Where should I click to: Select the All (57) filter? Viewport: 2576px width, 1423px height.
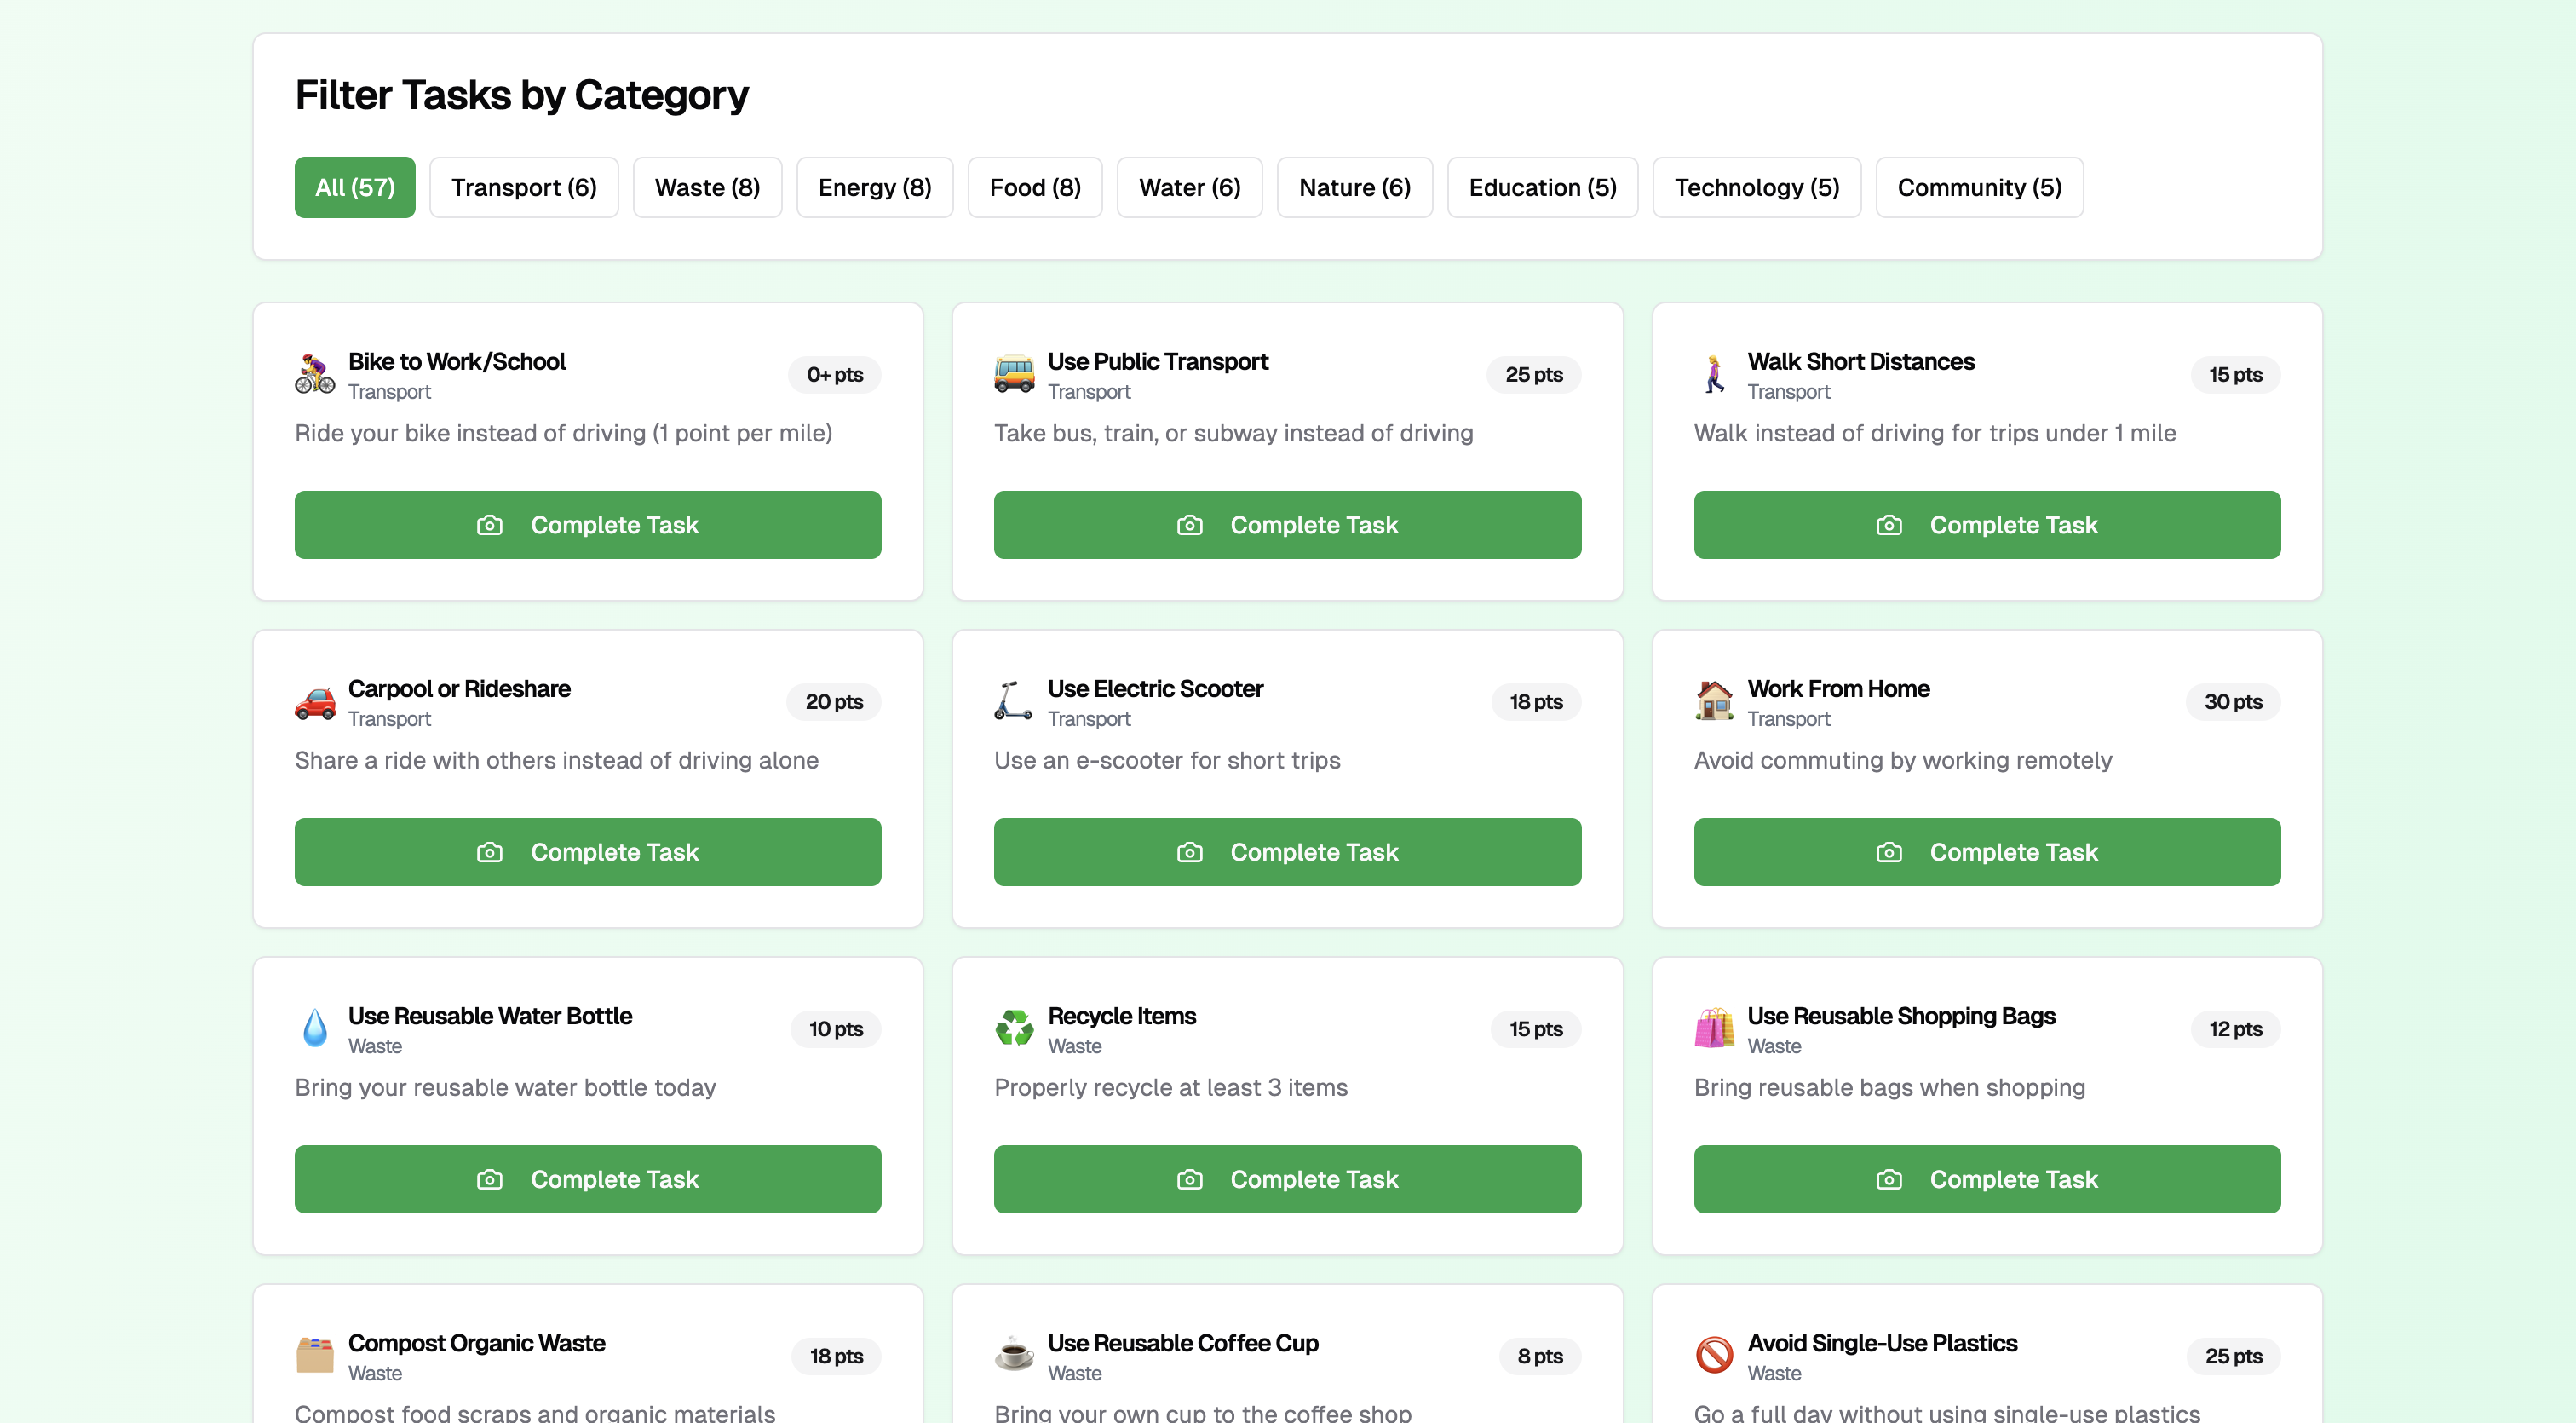(355, 188)
